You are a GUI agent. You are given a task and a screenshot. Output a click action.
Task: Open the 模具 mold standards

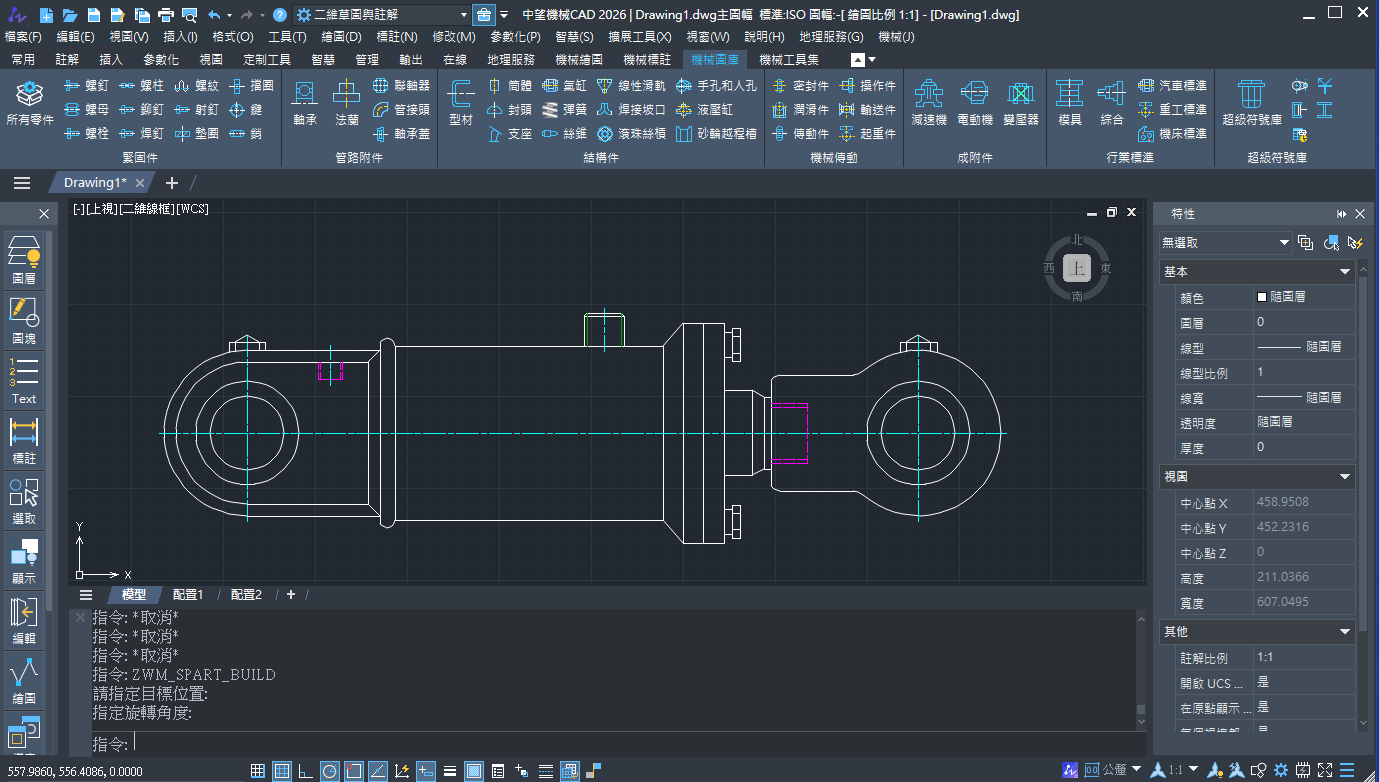(x=1070, y=104)
